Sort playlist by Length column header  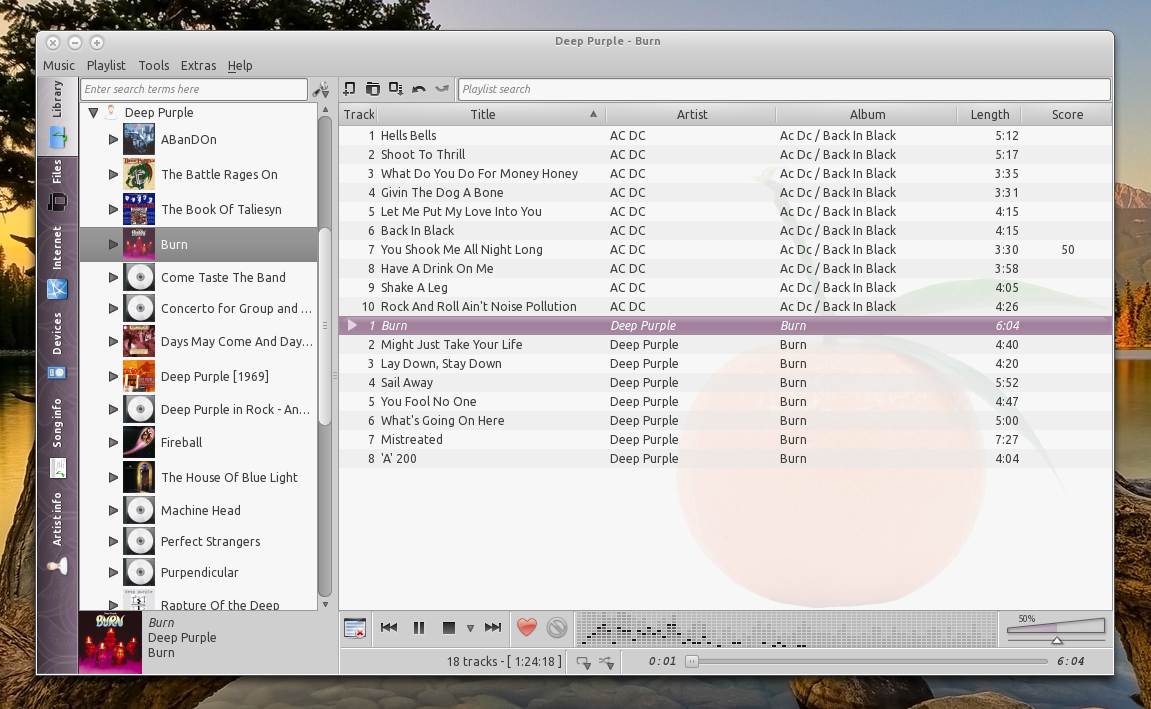990,114
